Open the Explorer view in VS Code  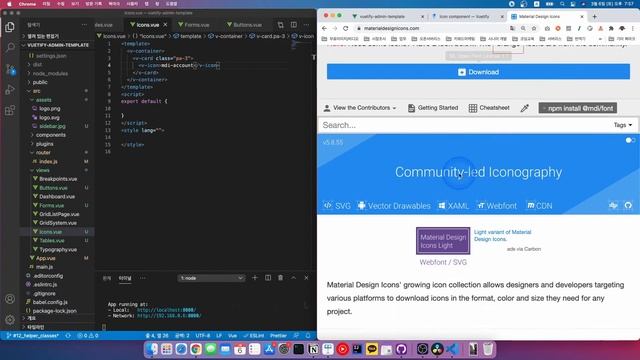10,27
